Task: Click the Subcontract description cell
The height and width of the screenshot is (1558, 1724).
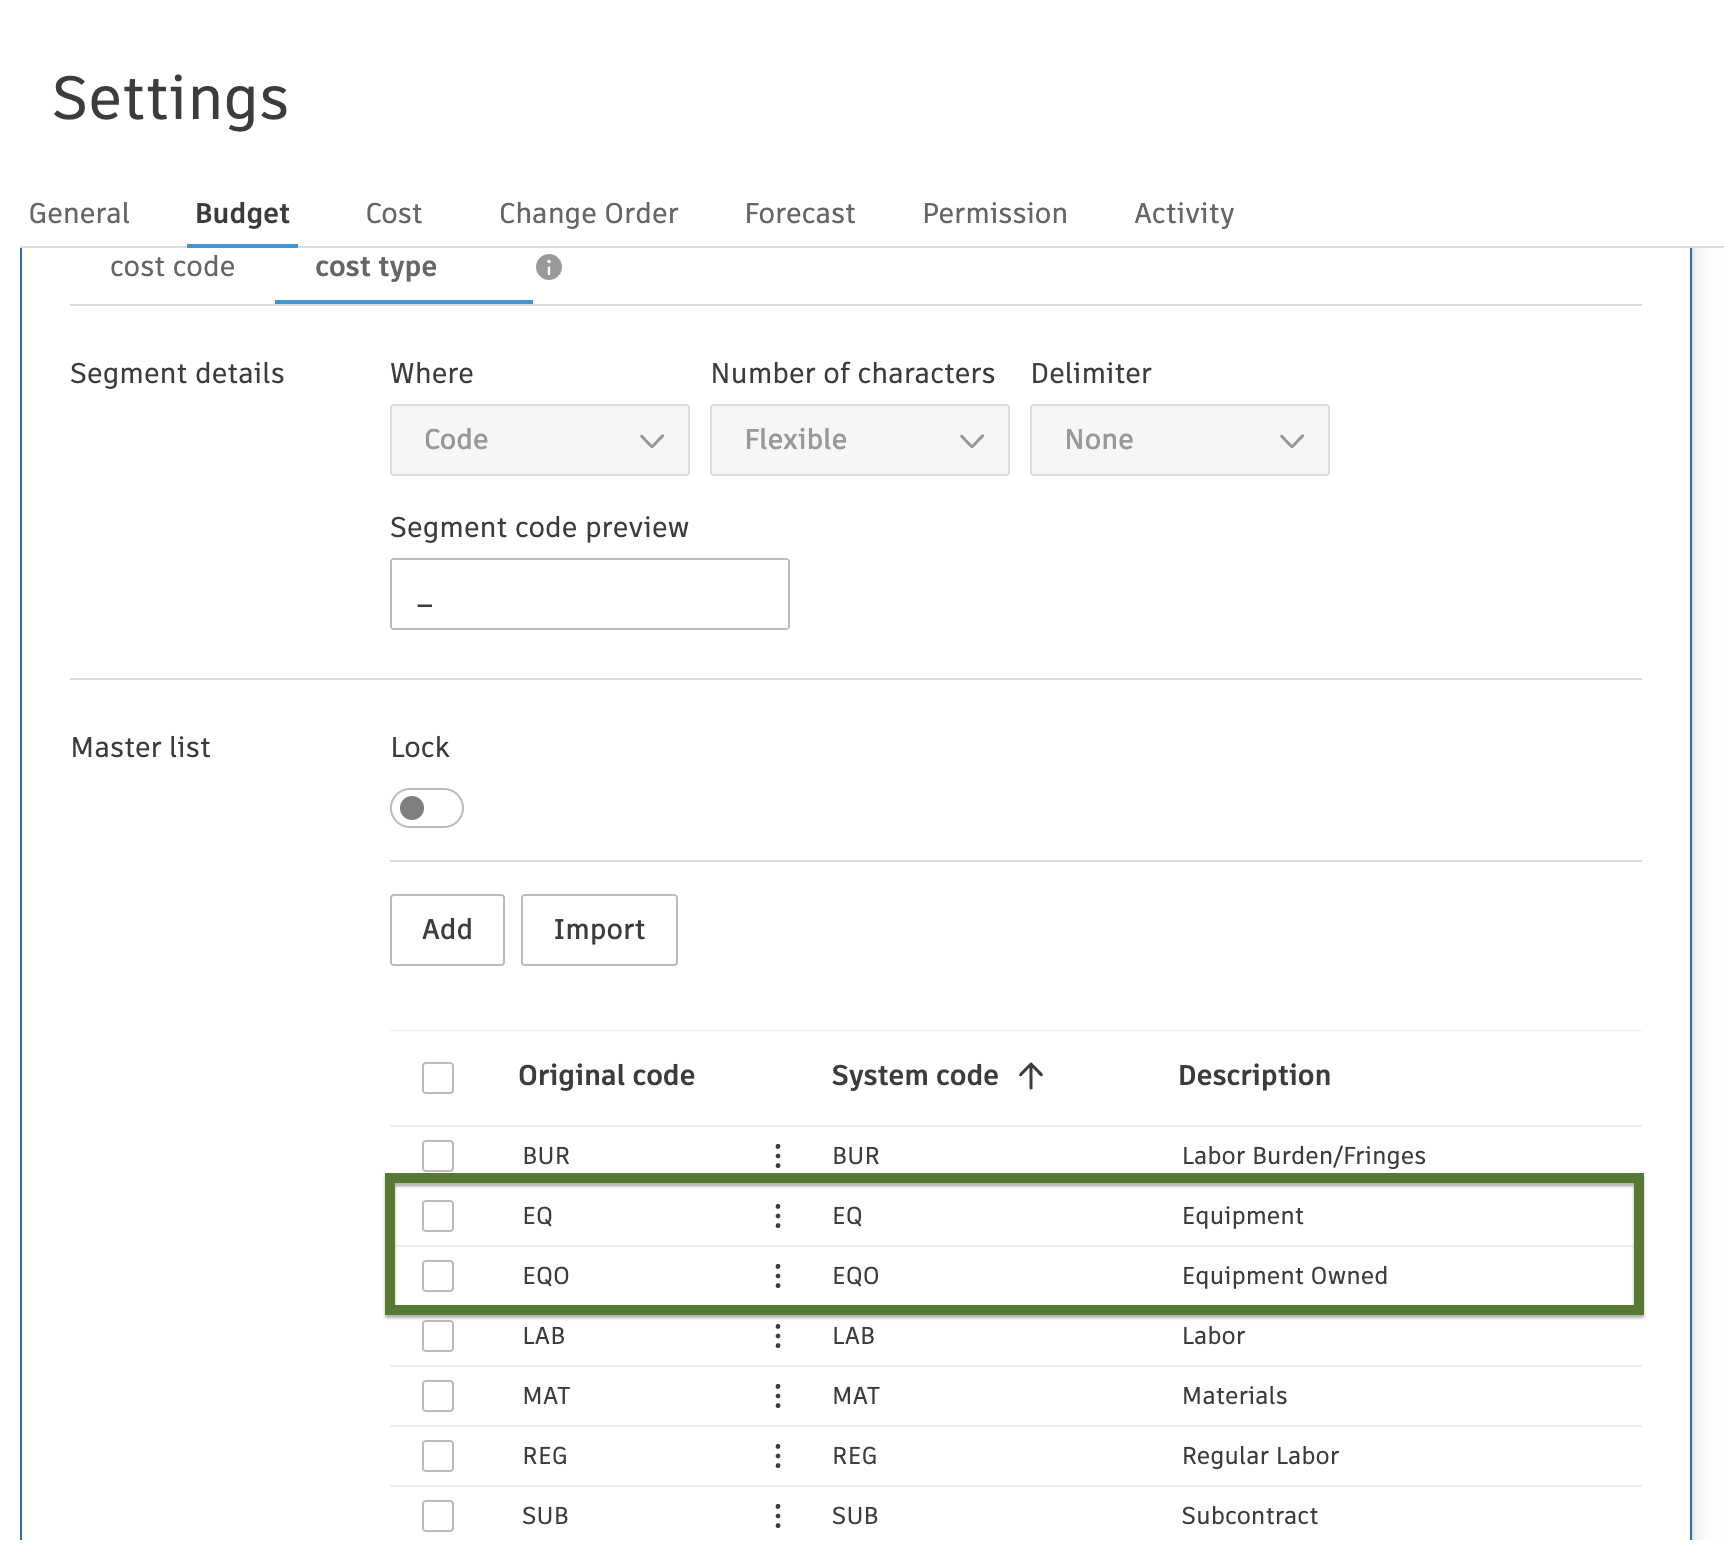Action: pyautogui.click(x=1250, y=1516)
